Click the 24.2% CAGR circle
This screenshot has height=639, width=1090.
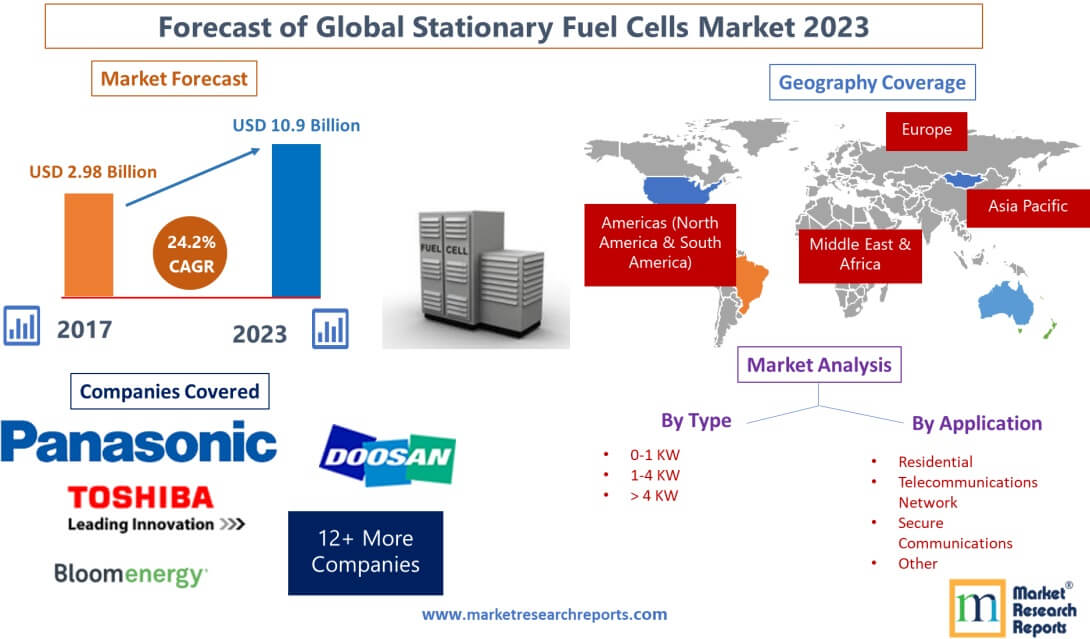coord(190,253)
